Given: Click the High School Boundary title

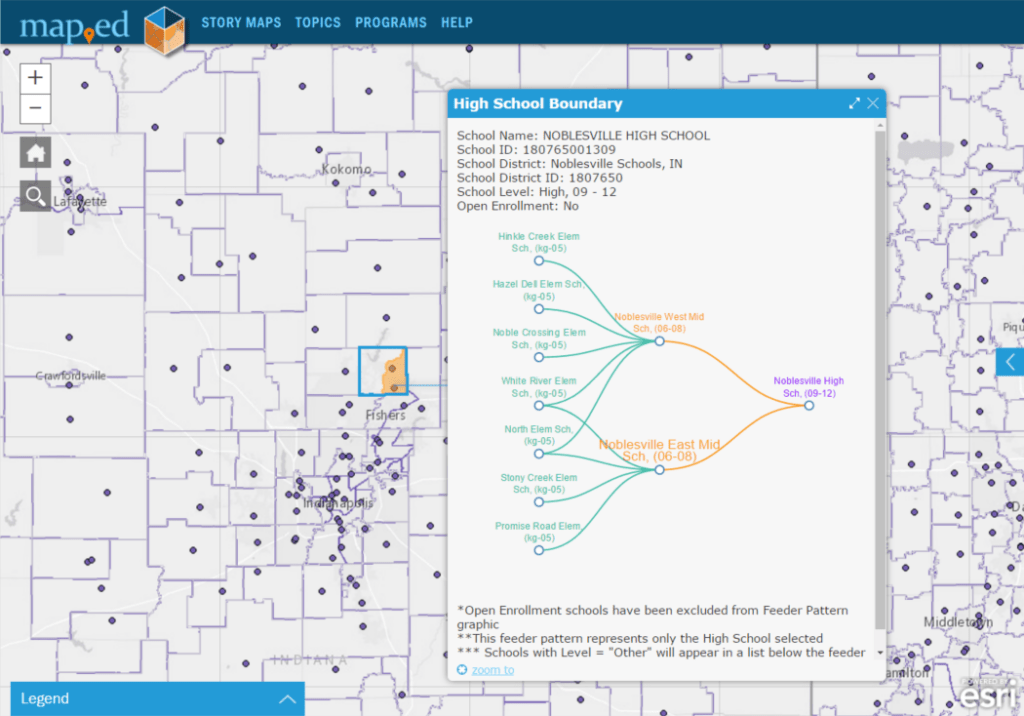Looking at the screenshot, I should (x=538, y=103).
